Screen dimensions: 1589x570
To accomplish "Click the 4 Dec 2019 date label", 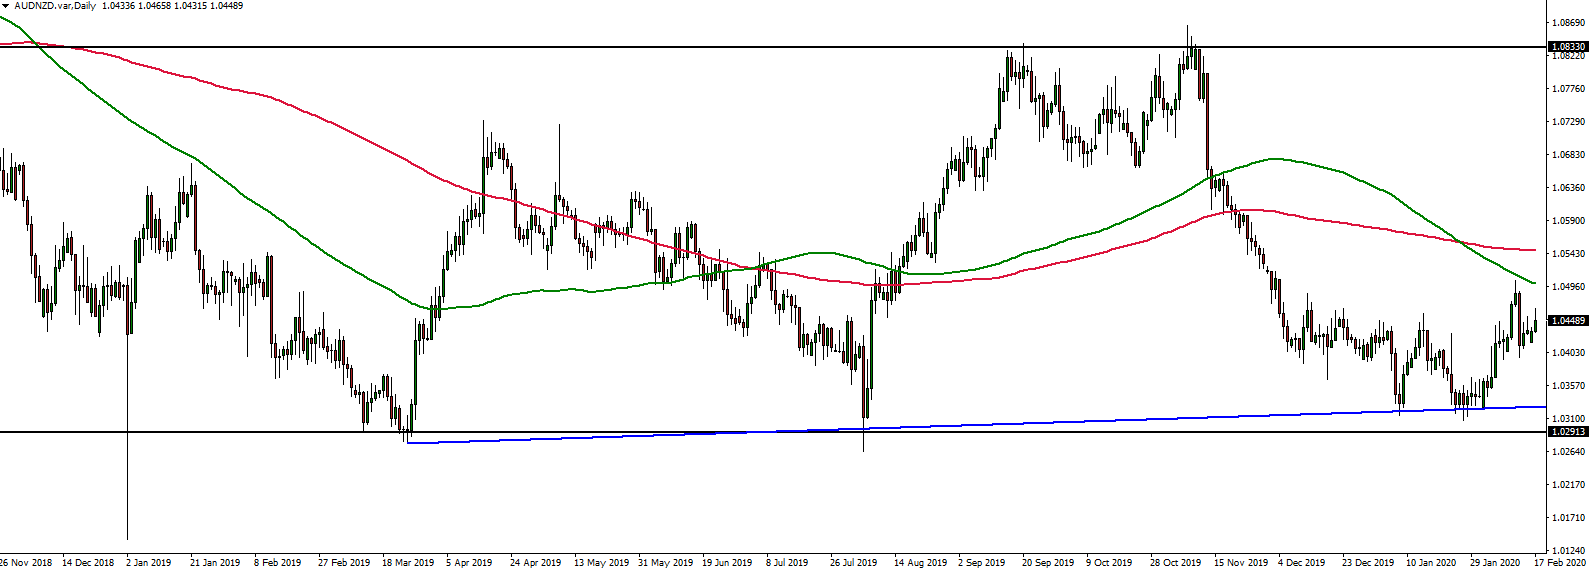I will (1301, 563).
